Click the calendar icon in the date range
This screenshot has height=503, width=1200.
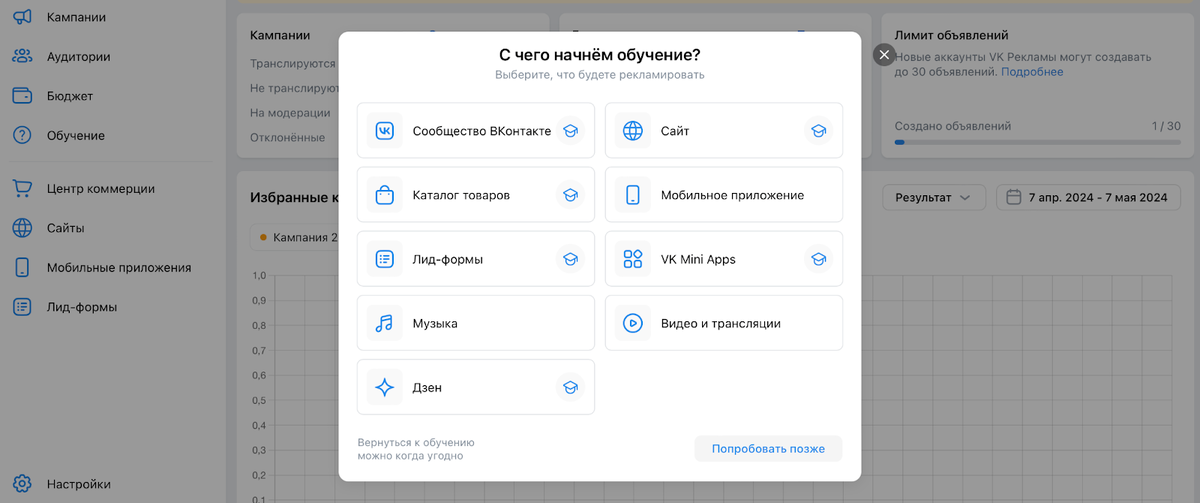tap(1014, 197)
